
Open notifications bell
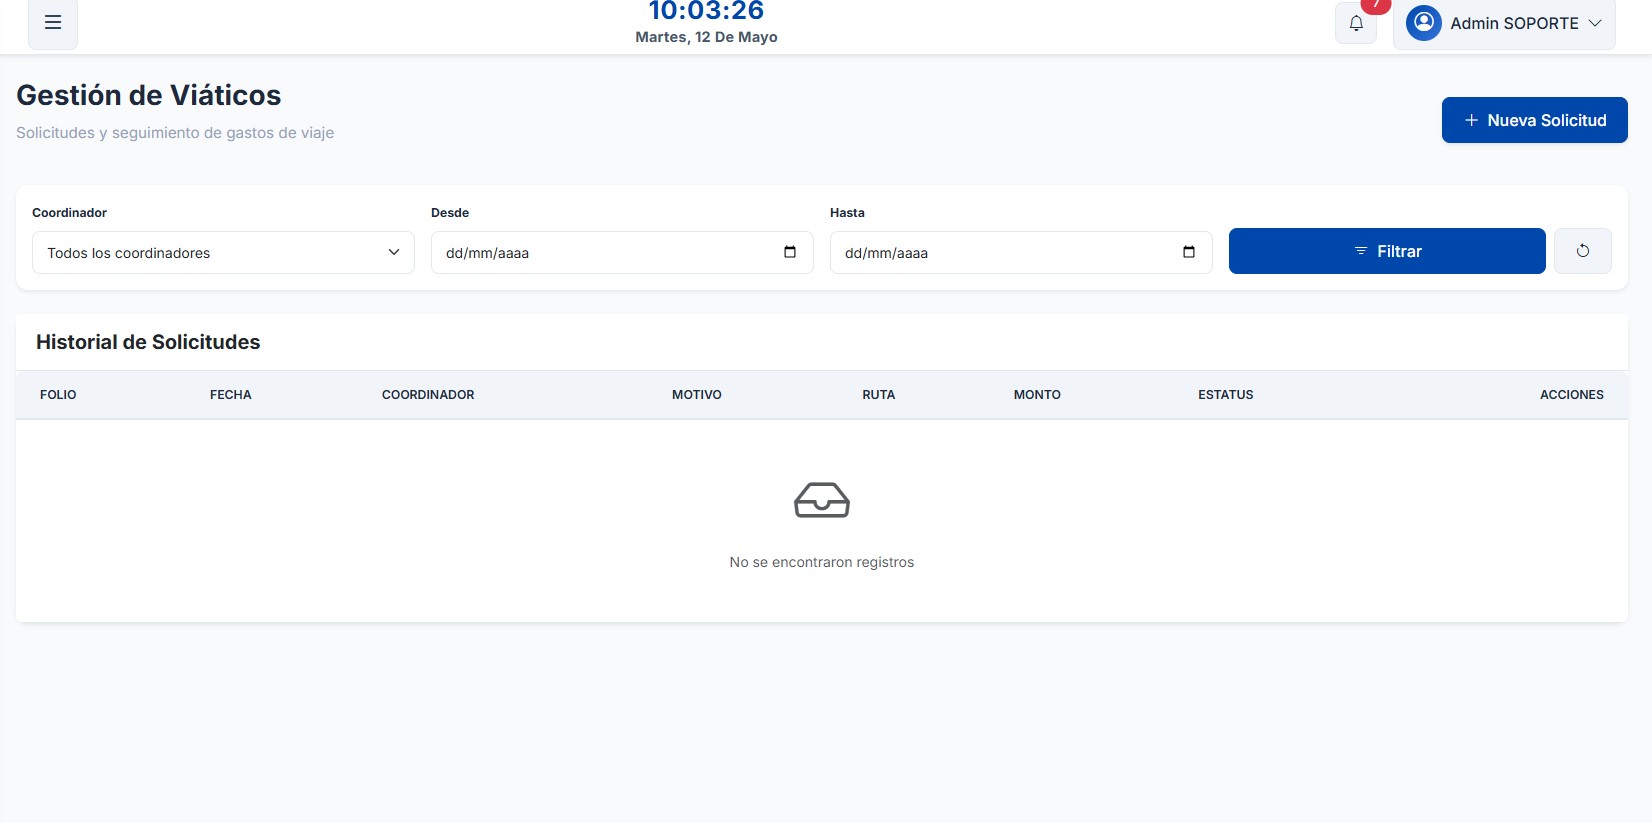point(1356,23)
